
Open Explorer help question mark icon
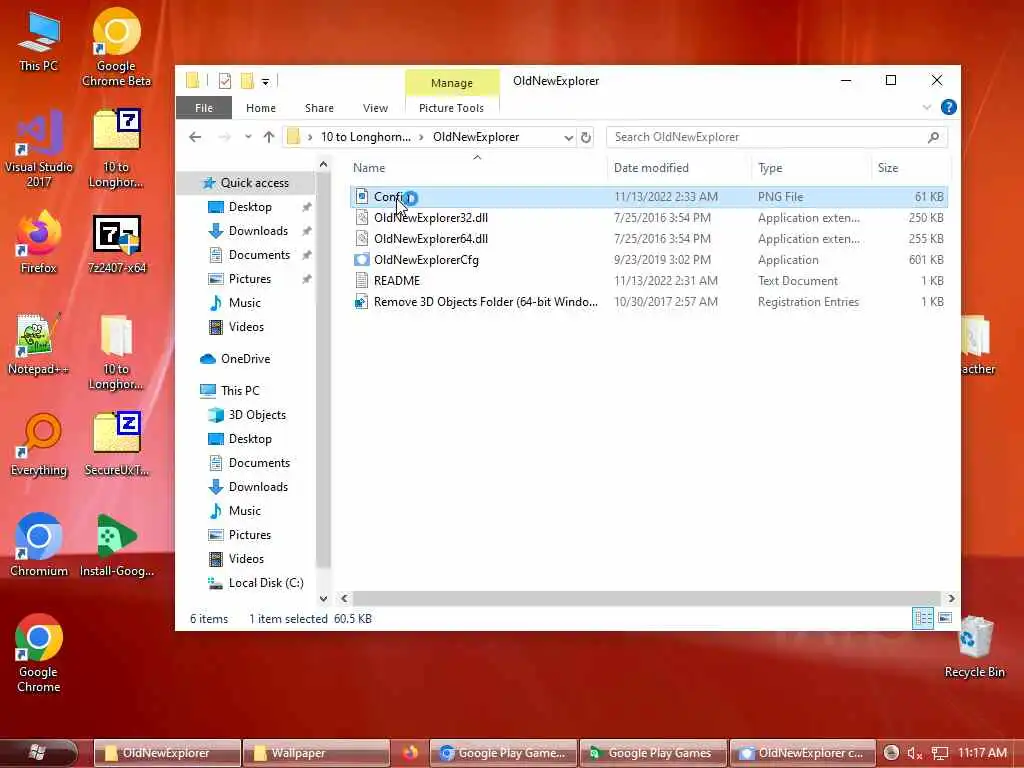click(x=948, y=107)
